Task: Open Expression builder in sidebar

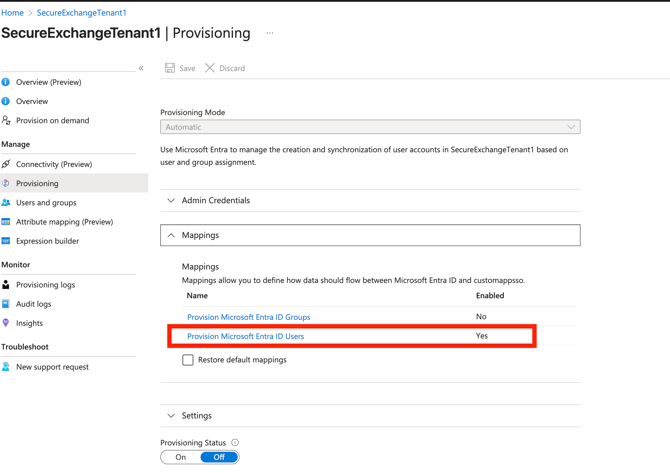Action: pyautogui.click(x=47, y=241)
